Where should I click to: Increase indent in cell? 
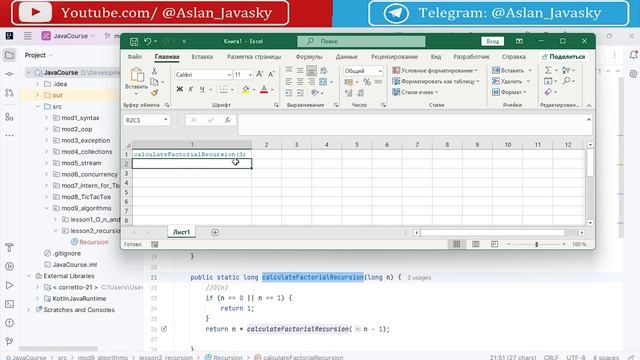(300, 93)
